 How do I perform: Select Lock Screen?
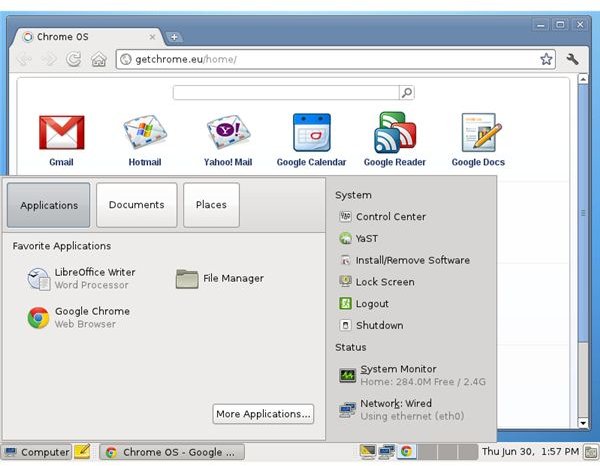tap(377, 282)
